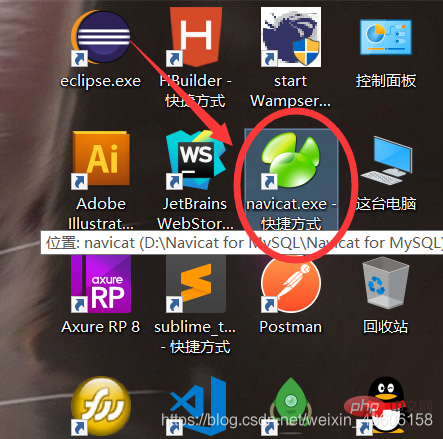443x439 pixels.
Task: Click the 控制面板 label text
Action: 386,81
